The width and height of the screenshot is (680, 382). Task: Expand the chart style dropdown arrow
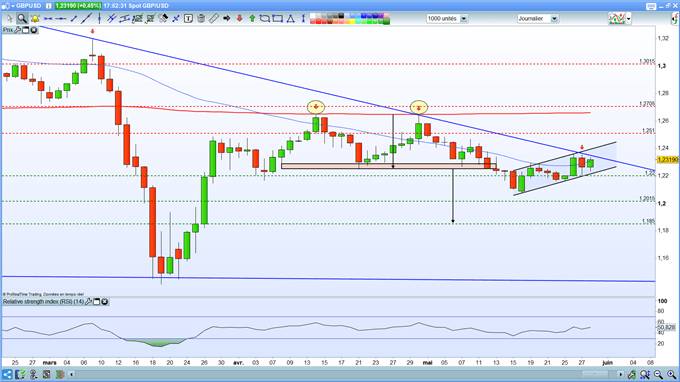click(x=628, y=19)
